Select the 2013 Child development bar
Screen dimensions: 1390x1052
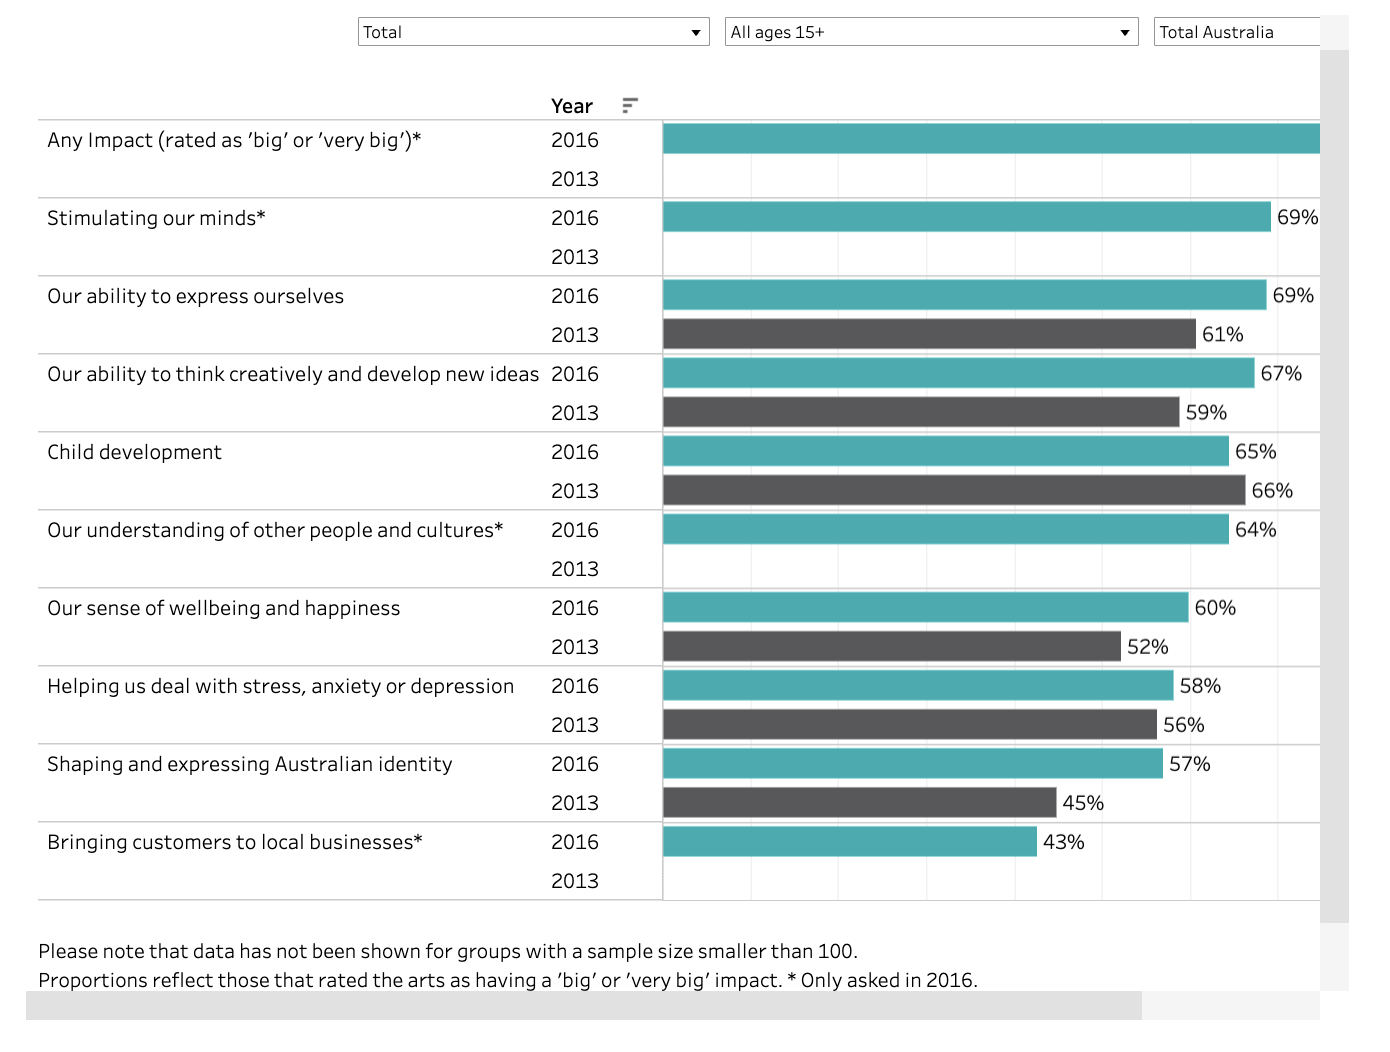tap(954, 490)
